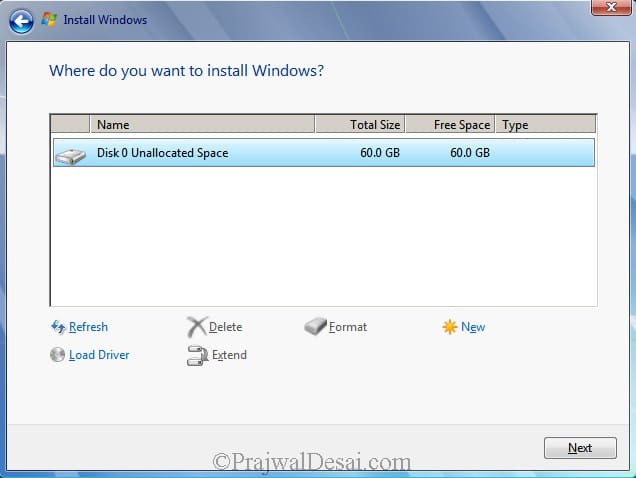This screenshot has height=478, width=636.
Task: Create a partition with the New link
Action: pyautogui.click(x=473, y=327)
